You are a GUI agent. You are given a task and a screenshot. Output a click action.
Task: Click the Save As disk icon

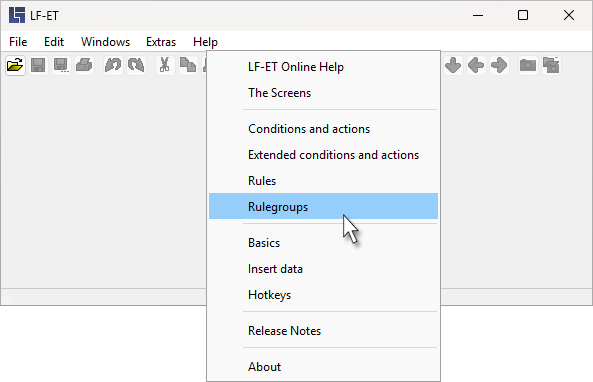pos(61,65)
